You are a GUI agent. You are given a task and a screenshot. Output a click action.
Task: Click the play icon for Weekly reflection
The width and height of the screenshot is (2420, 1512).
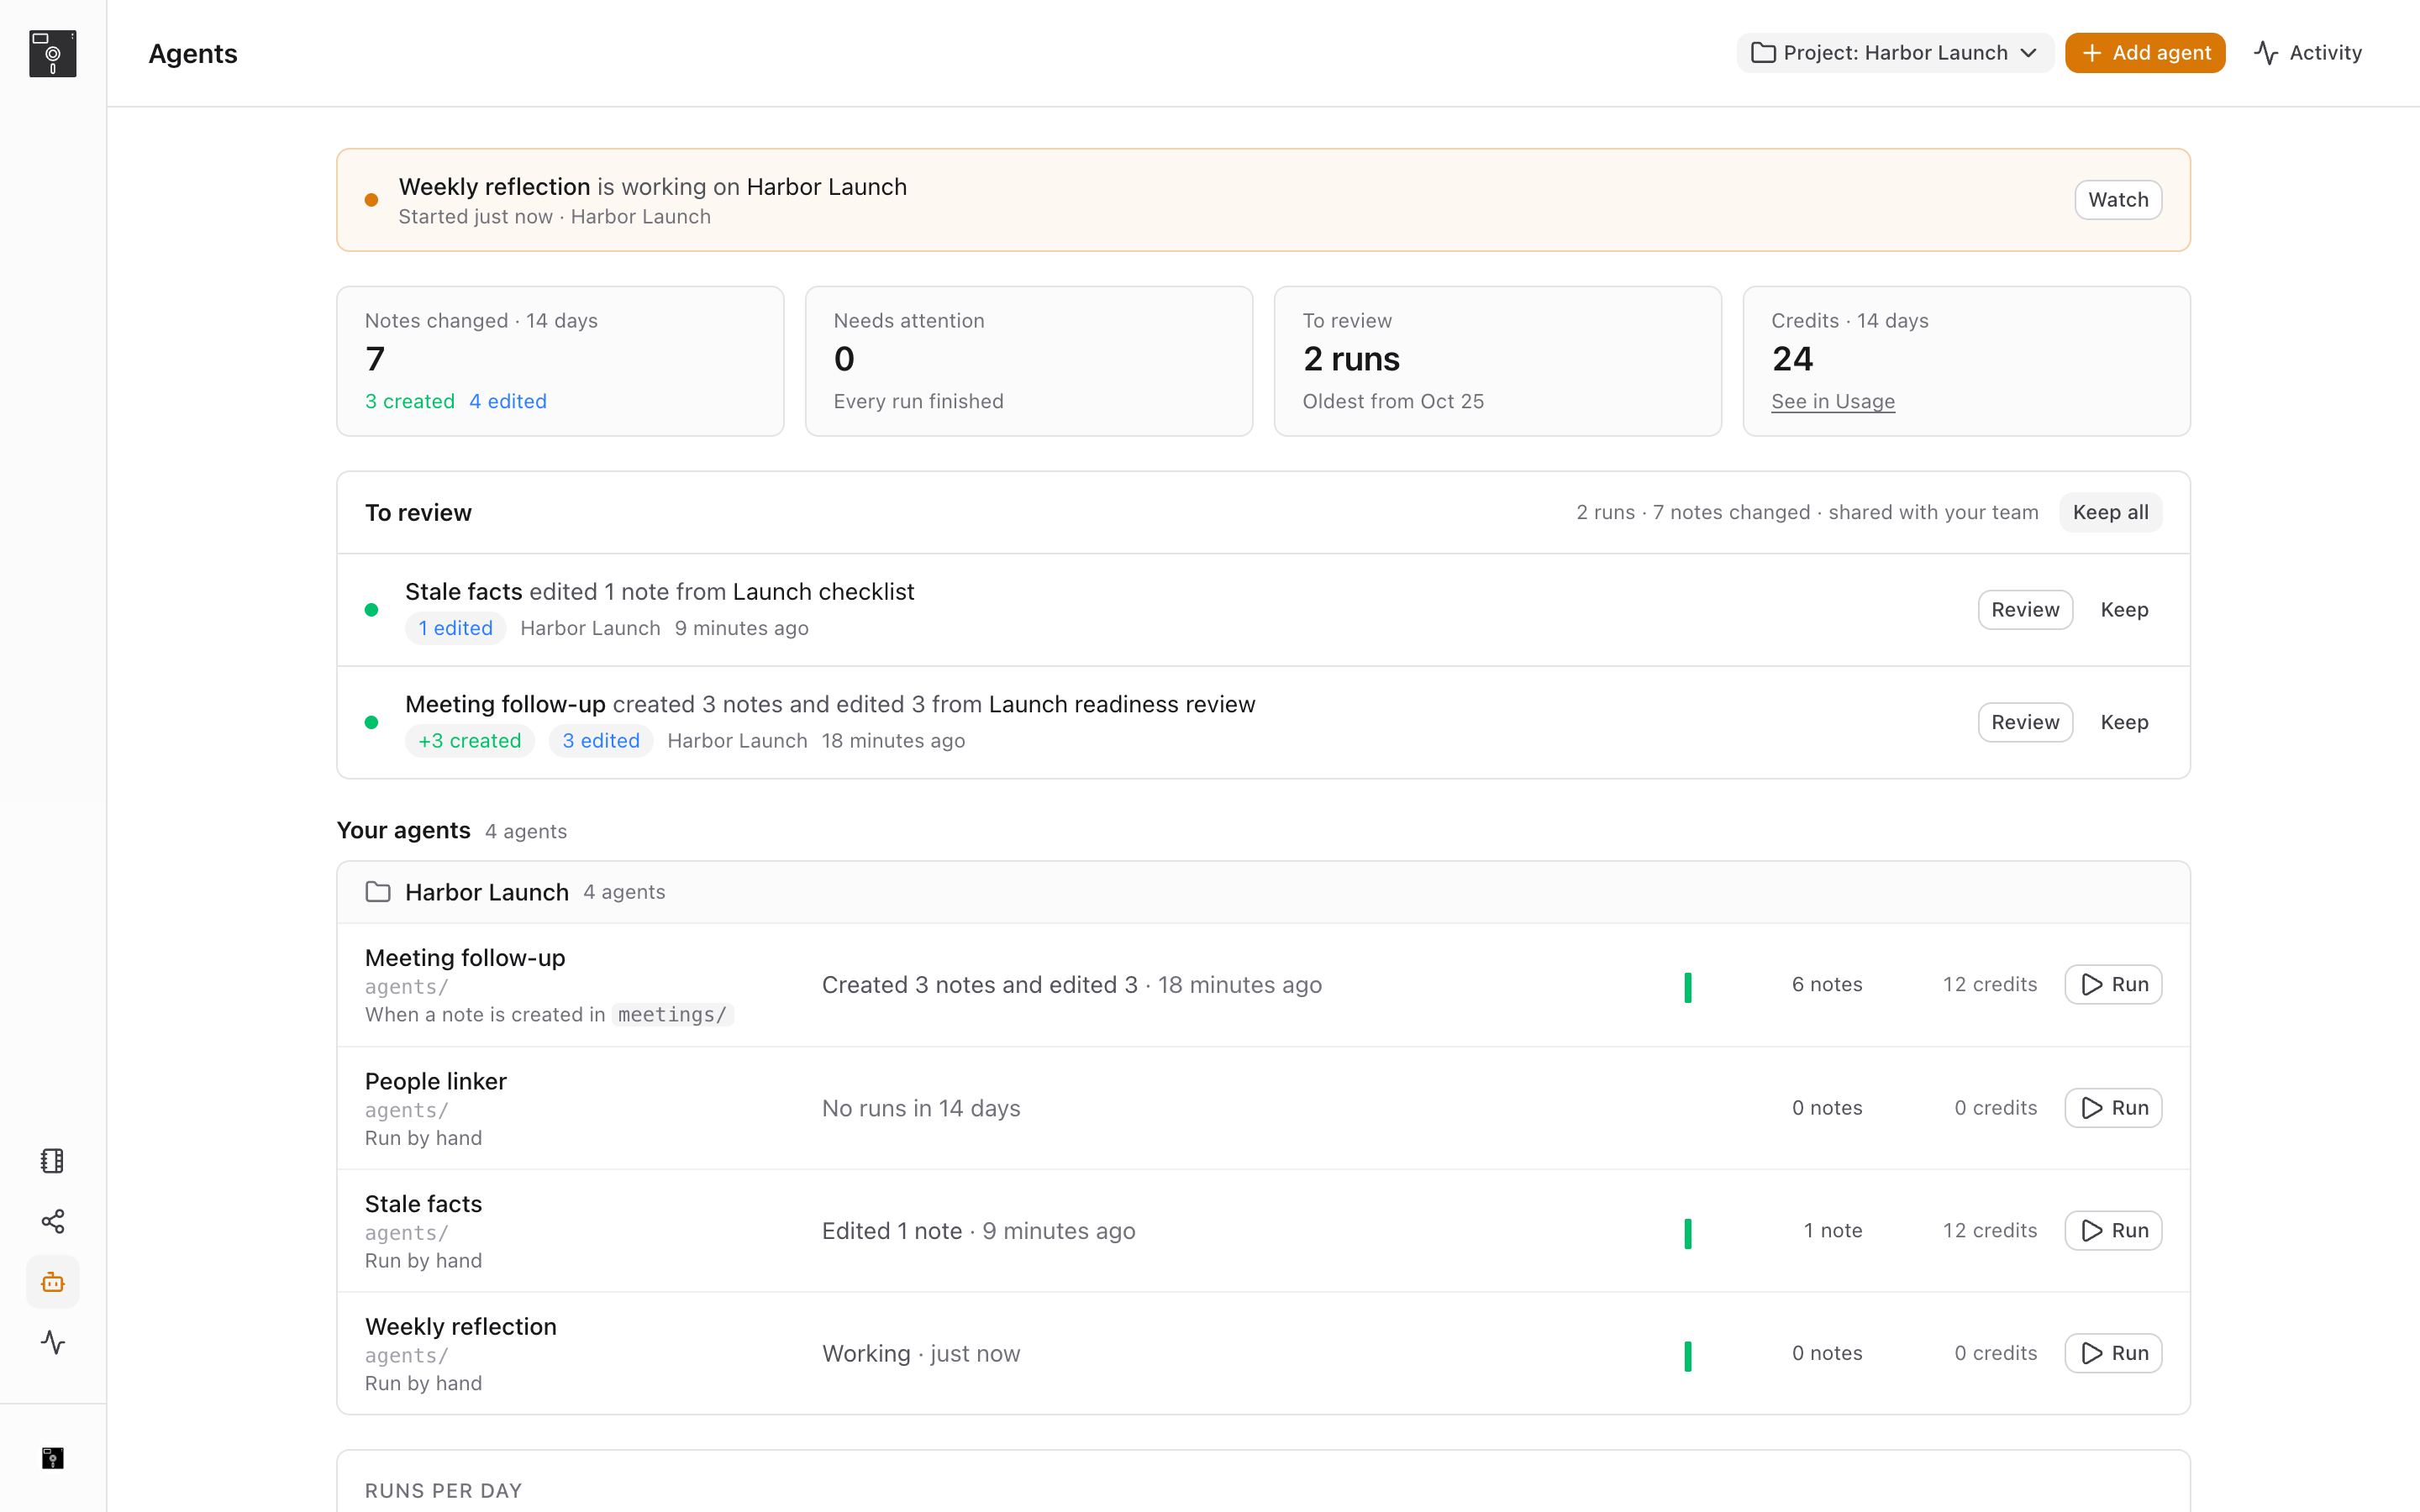2091,1353
